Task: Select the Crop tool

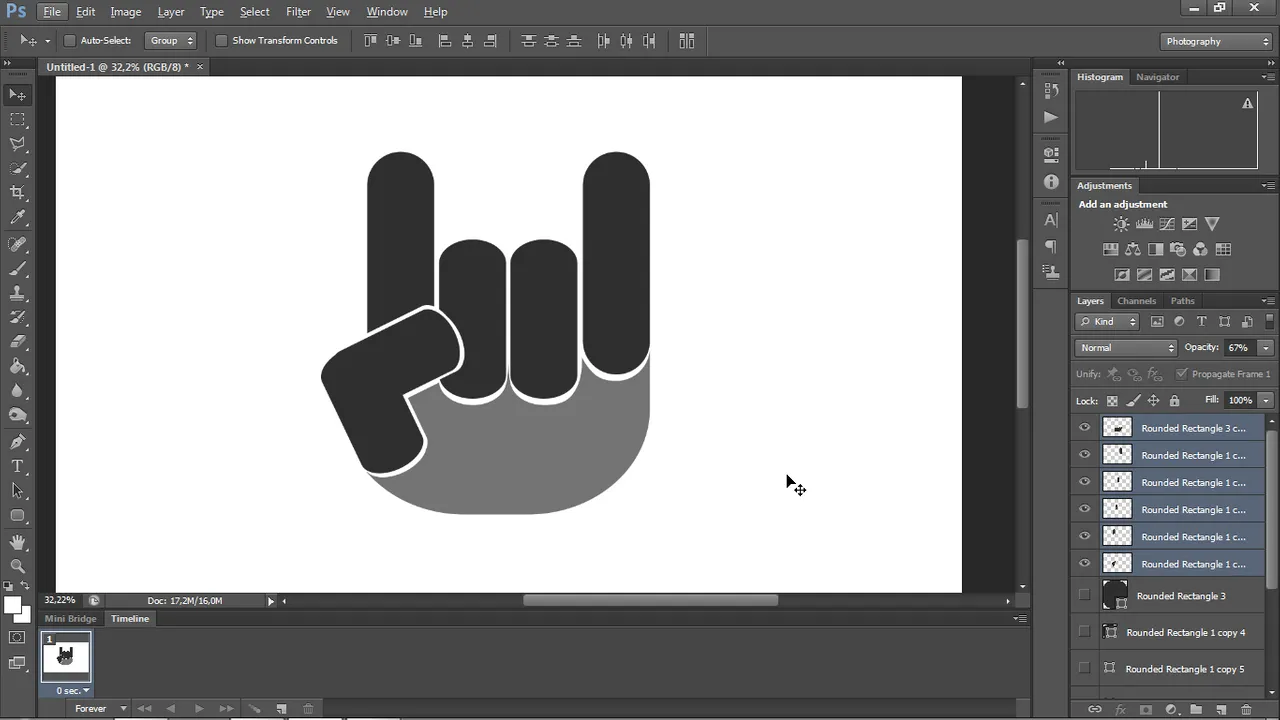Action: pos(17,193)
